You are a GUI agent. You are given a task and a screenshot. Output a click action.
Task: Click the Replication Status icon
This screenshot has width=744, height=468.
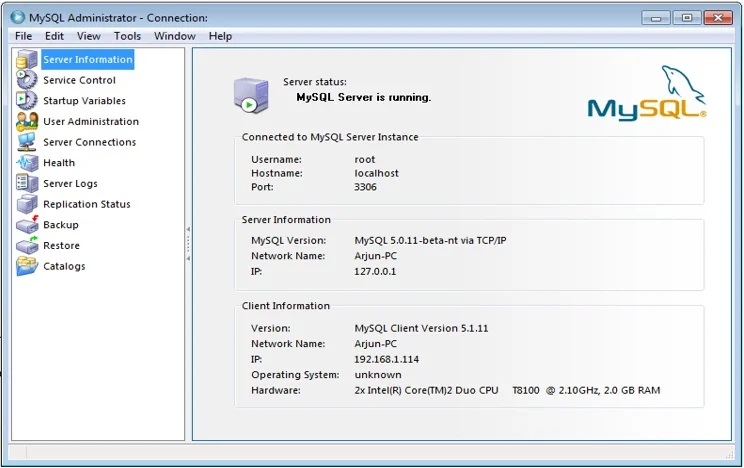click(27, 204)
